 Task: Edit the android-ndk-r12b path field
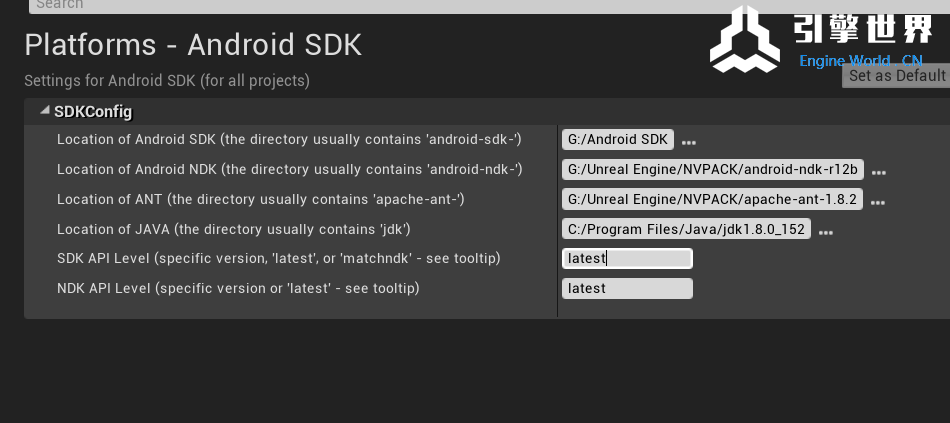coord(713,170)
